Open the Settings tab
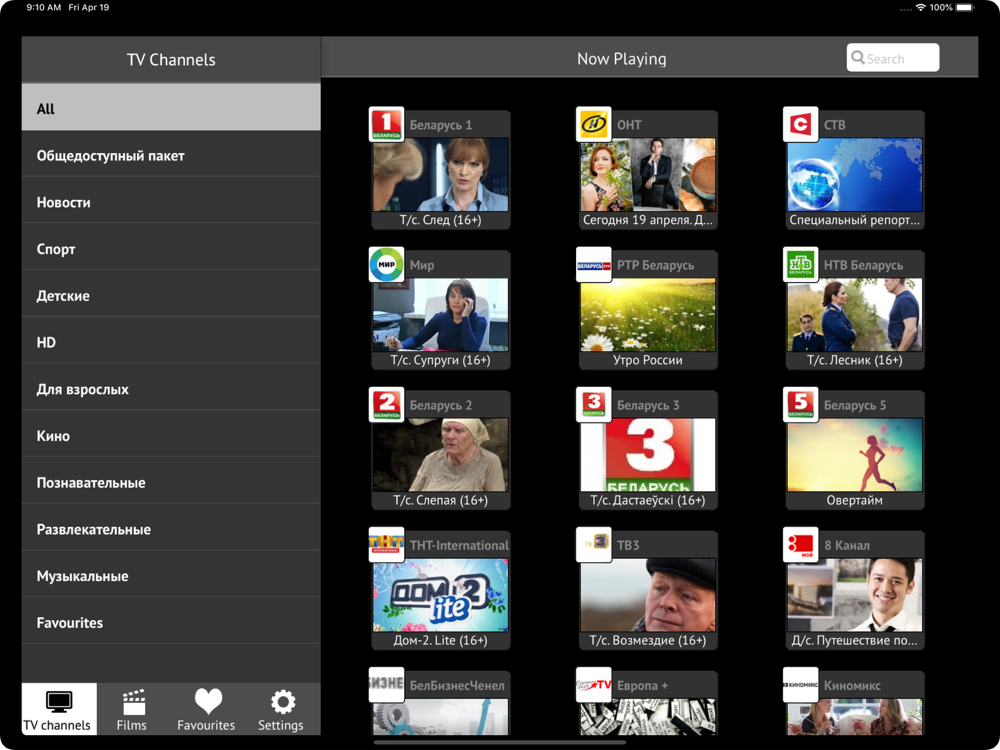The height and width of the screenshot is (750, 1000). pyautogui.click(x=281, y=709)
